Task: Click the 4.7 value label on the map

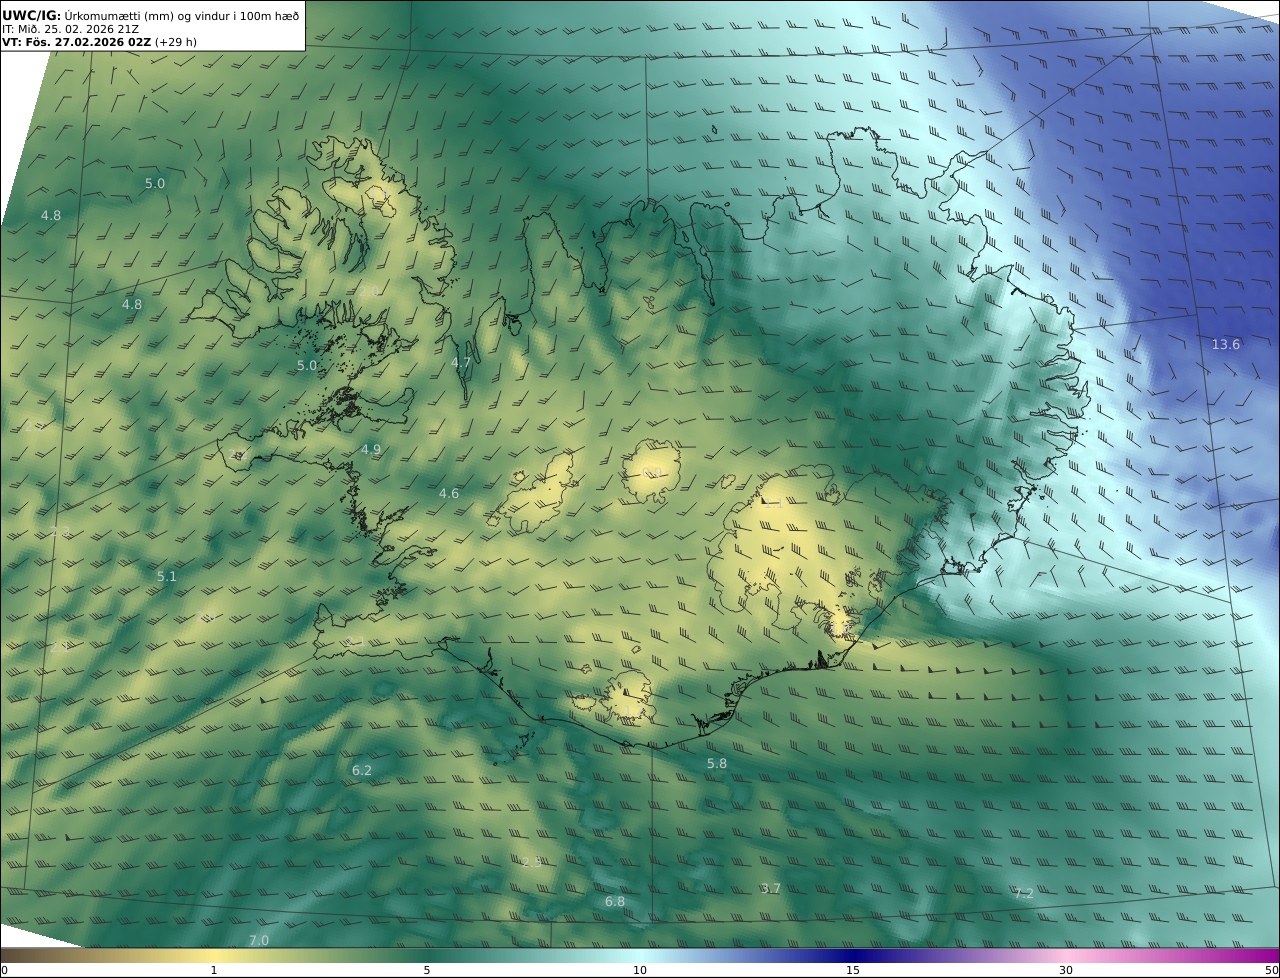Action: click(461, 362)
